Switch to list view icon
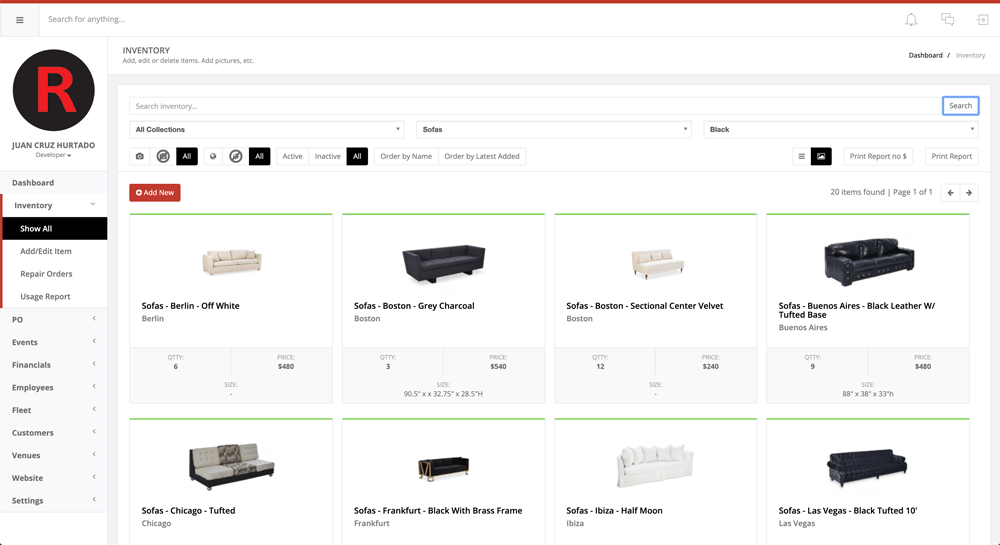The width and height of the screenshot is (1000, 545). click(801, 156)
